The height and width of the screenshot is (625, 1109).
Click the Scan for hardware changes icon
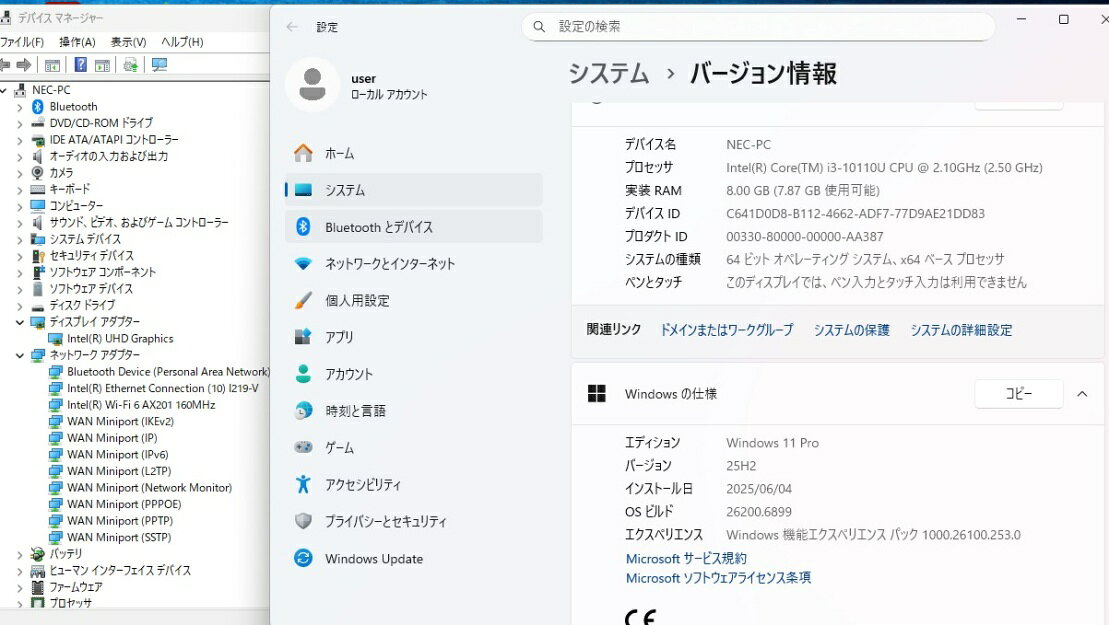[159, 65]
